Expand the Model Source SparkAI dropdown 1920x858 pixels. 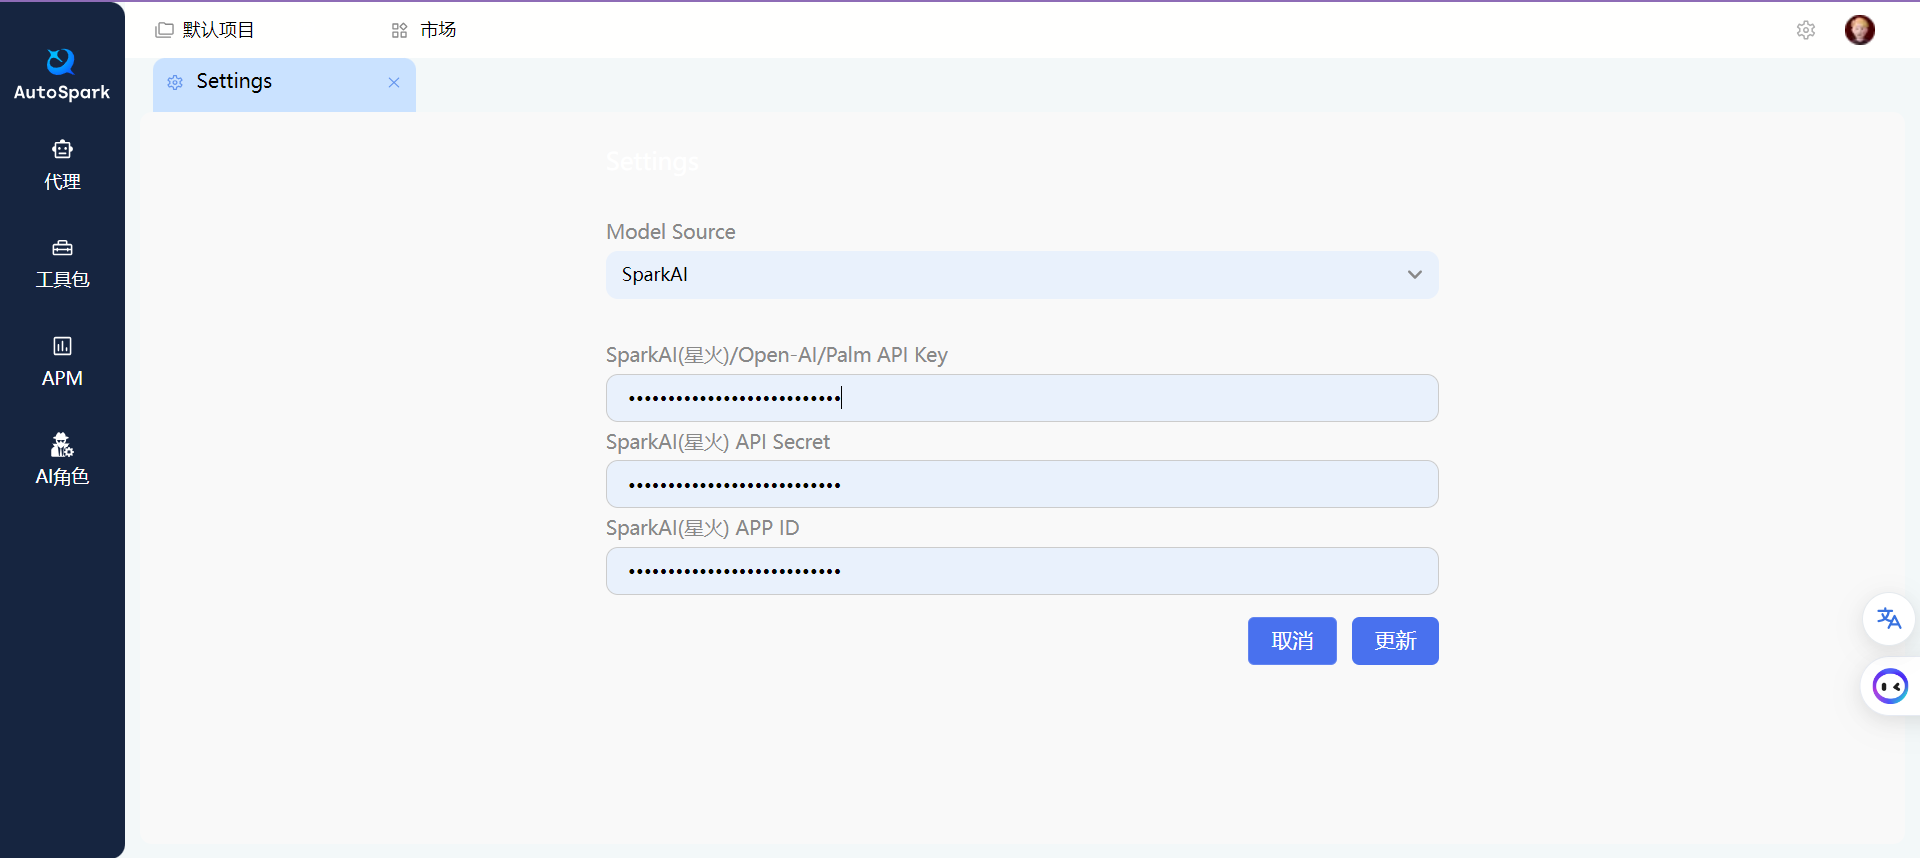[x=1022, y=275]
